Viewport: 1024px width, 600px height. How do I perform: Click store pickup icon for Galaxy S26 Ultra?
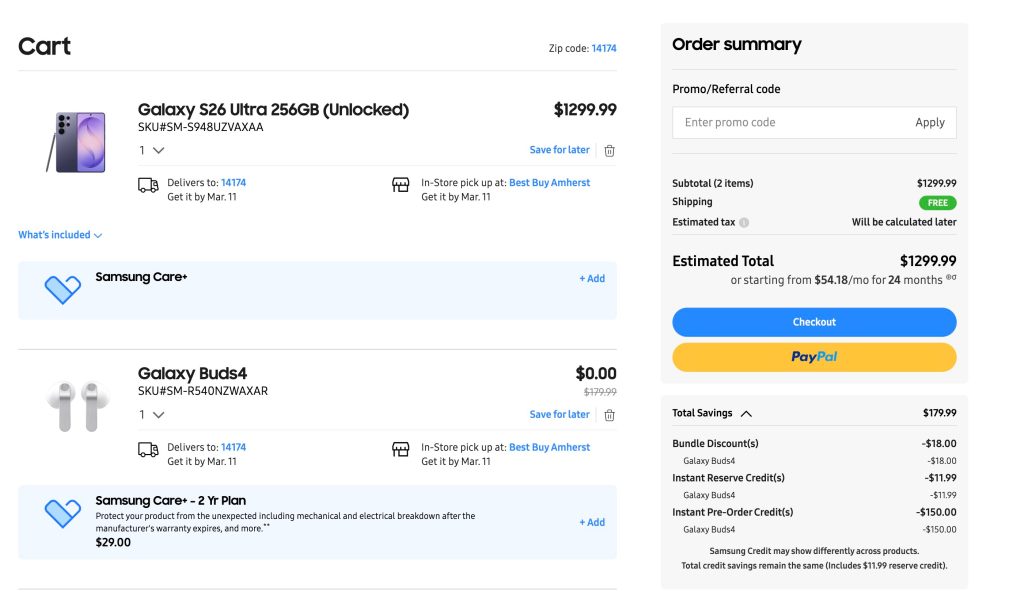pos(401,185)
